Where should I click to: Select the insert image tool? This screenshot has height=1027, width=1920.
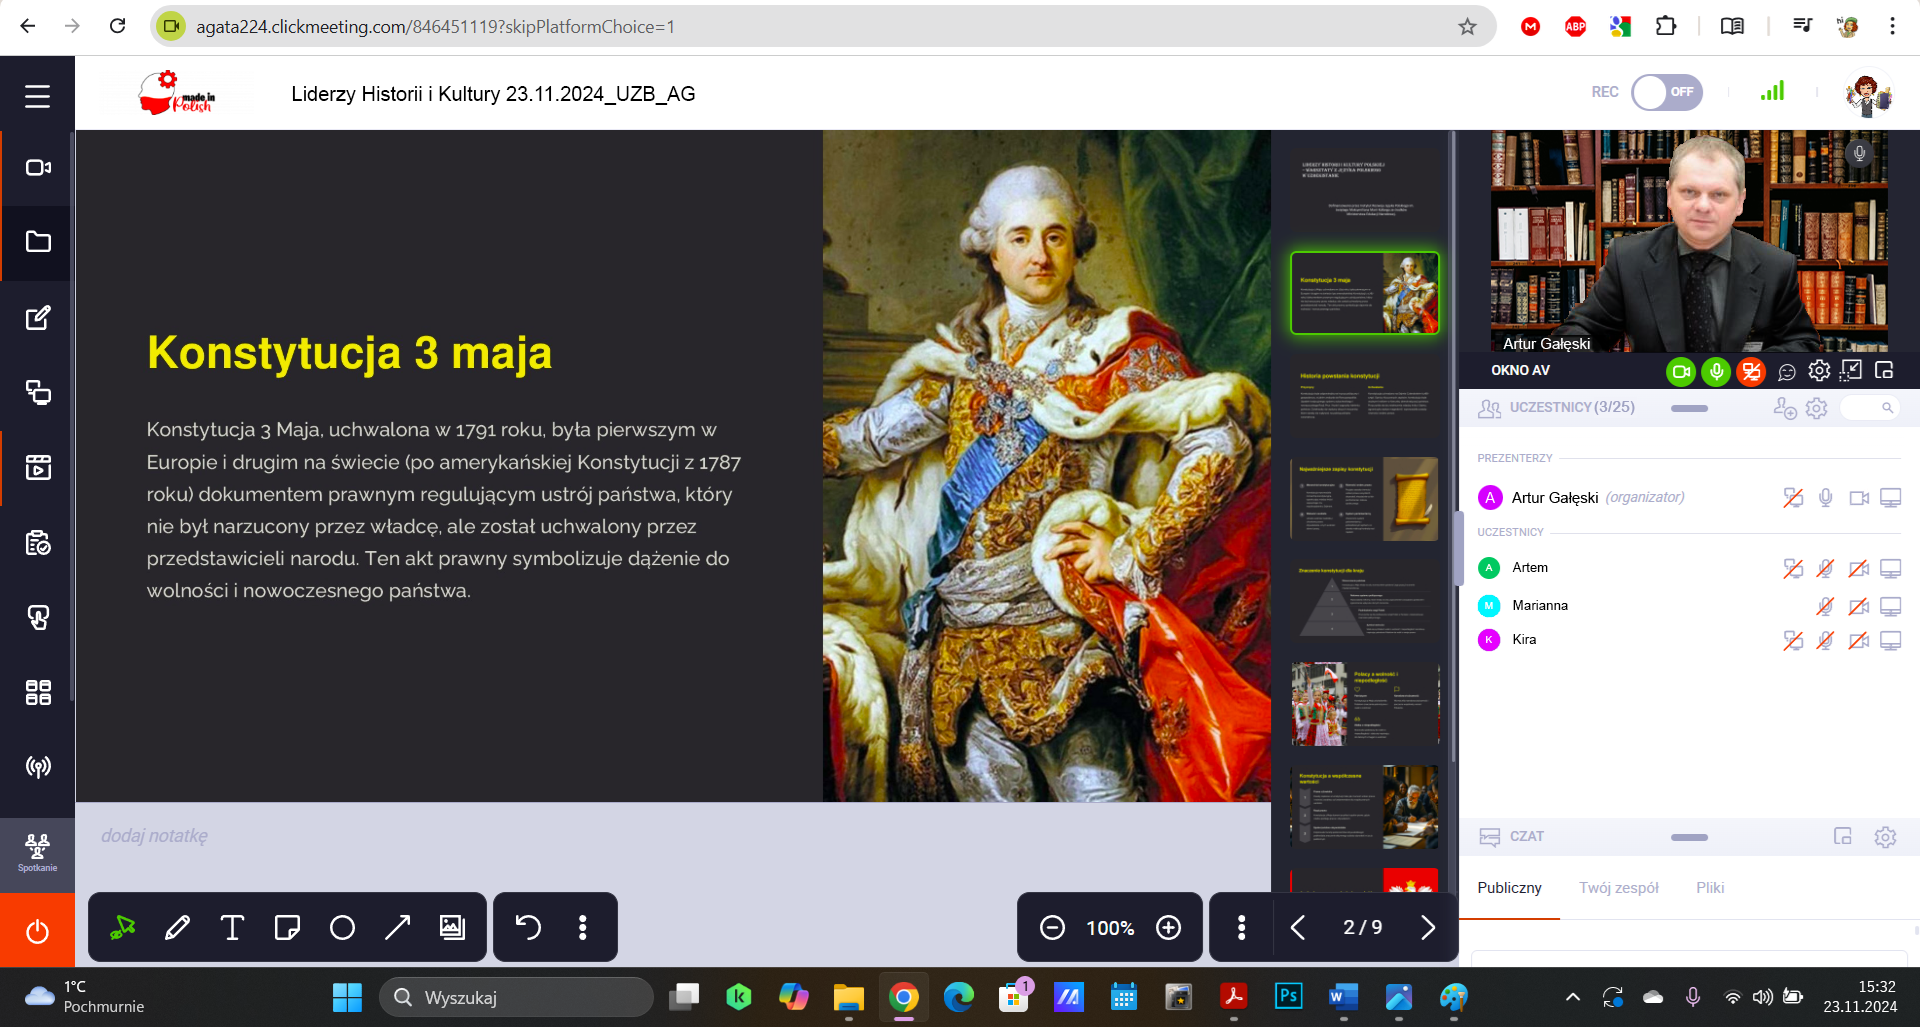click(452, 927)
